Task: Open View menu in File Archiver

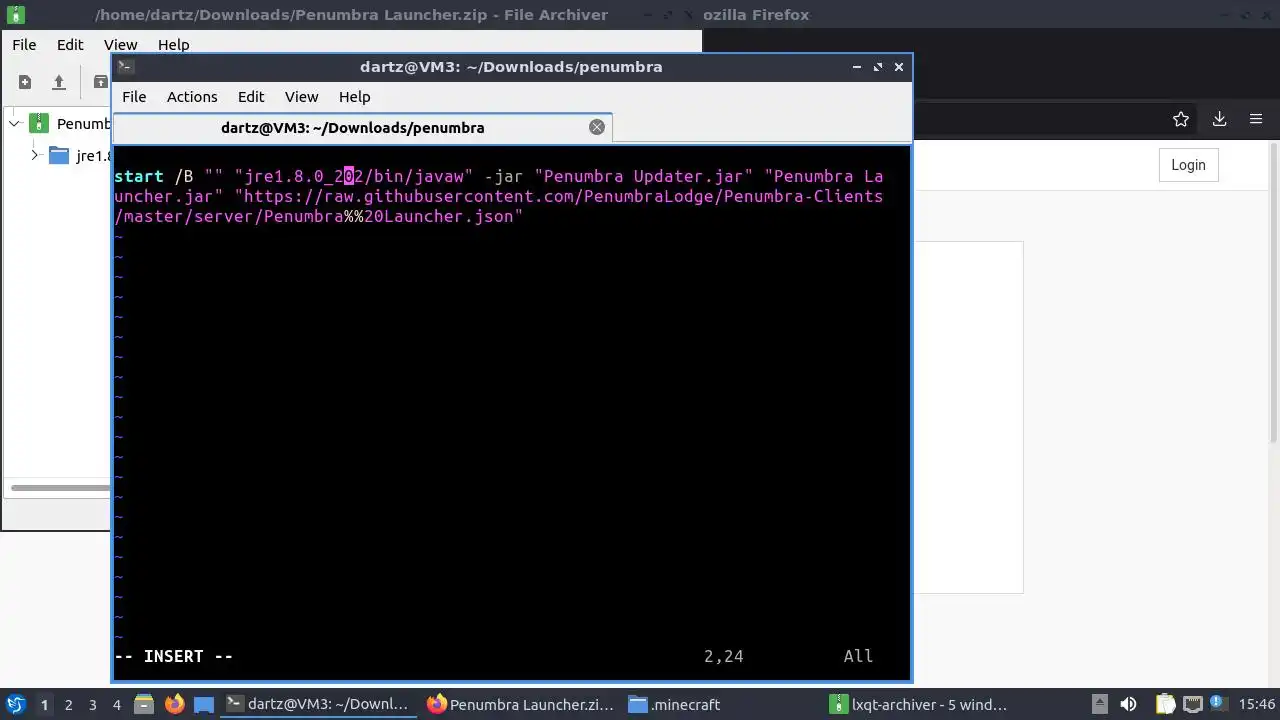Action: pyautogui.click(x=120, y=45)
